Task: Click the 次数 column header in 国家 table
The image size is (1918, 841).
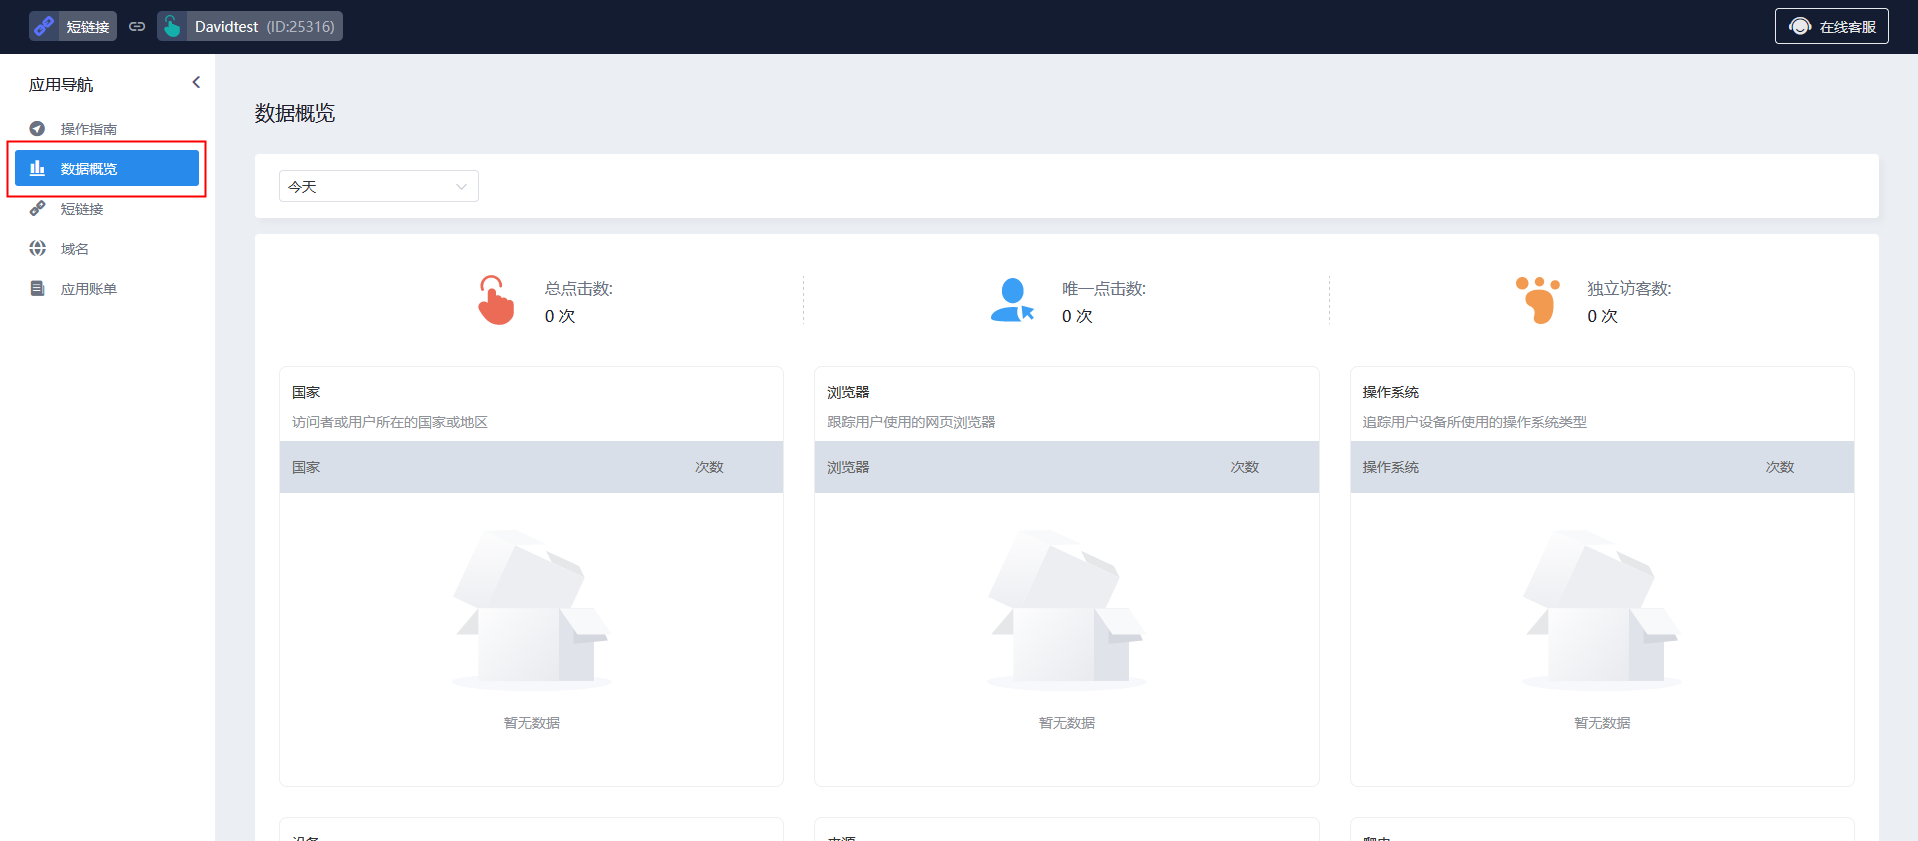Action: coord(709,467)
